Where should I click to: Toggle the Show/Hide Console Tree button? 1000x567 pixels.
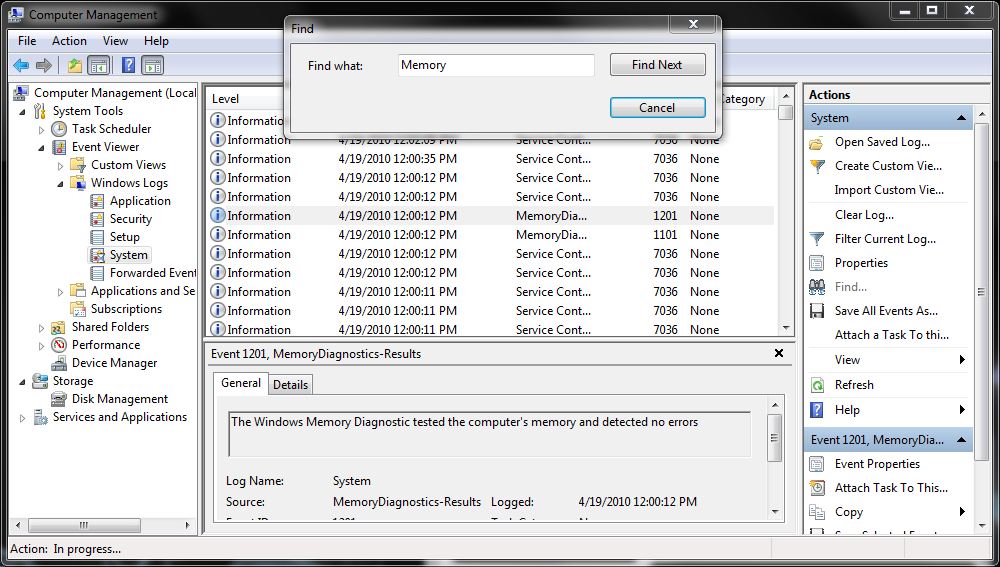[x=99, y=66]
